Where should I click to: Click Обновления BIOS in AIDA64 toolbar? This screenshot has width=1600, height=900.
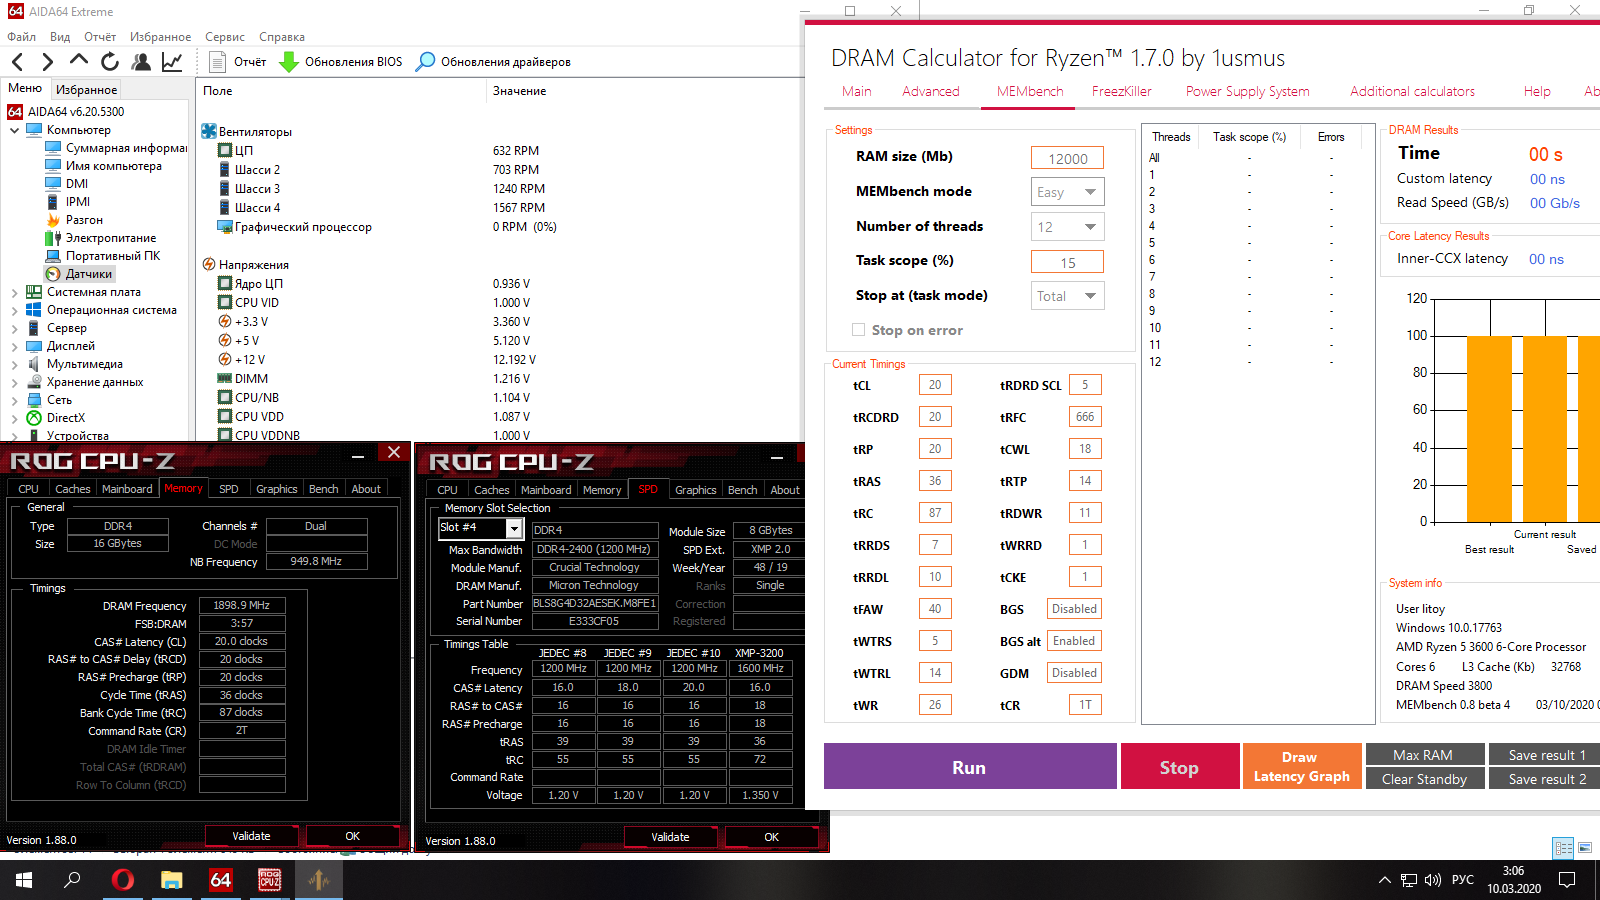tap(341, 62)
